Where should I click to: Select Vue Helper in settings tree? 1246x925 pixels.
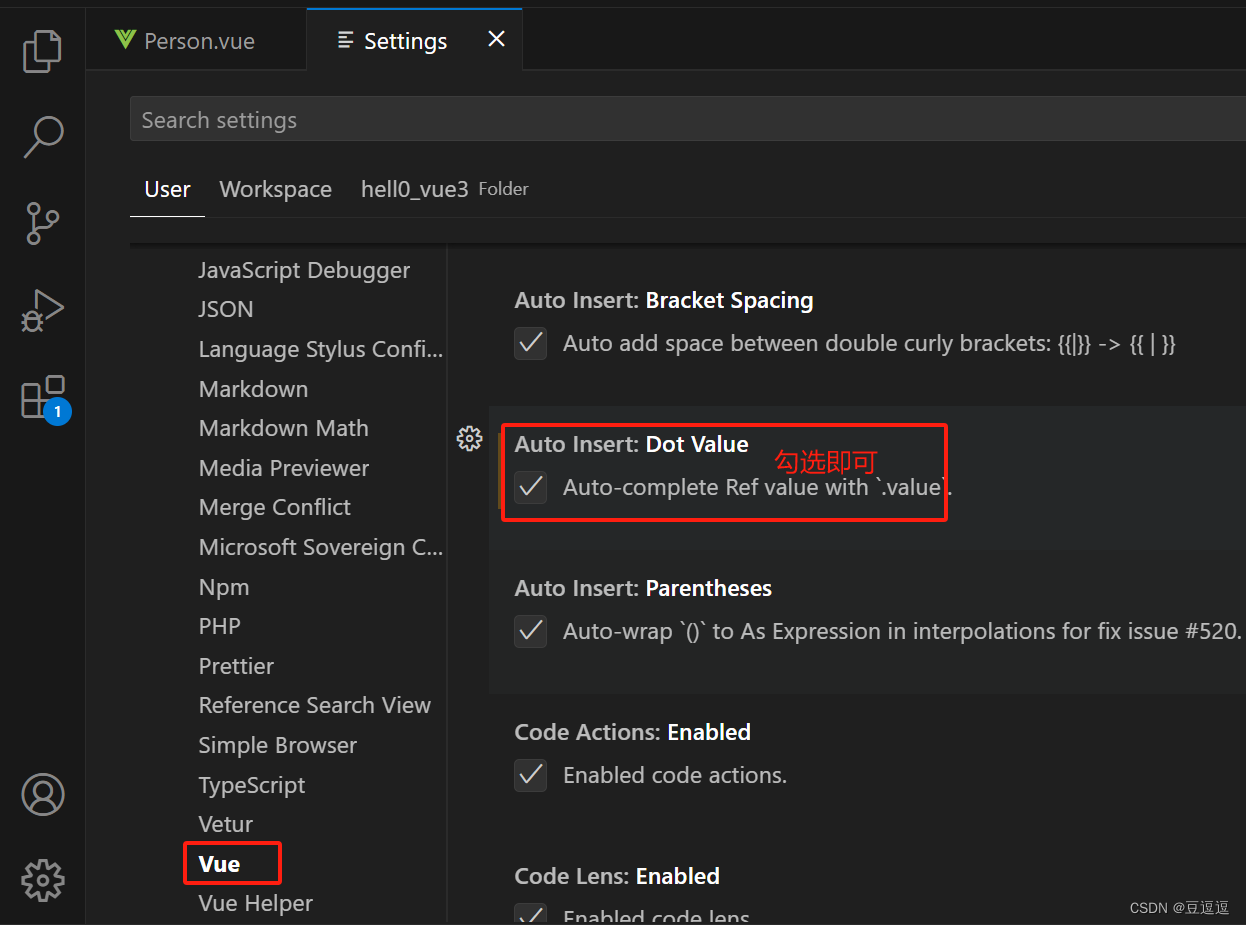click(x=255, y=903)
